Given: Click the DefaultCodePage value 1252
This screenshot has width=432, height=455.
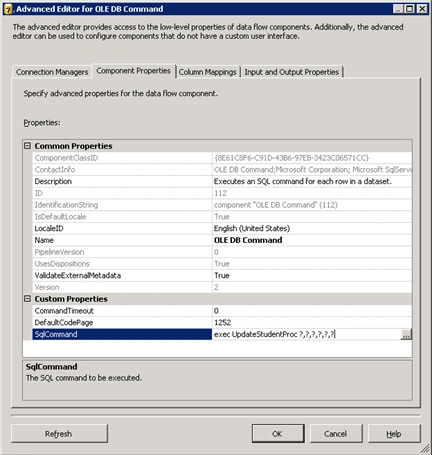Looking at the screenshot, I should (312, 322).
